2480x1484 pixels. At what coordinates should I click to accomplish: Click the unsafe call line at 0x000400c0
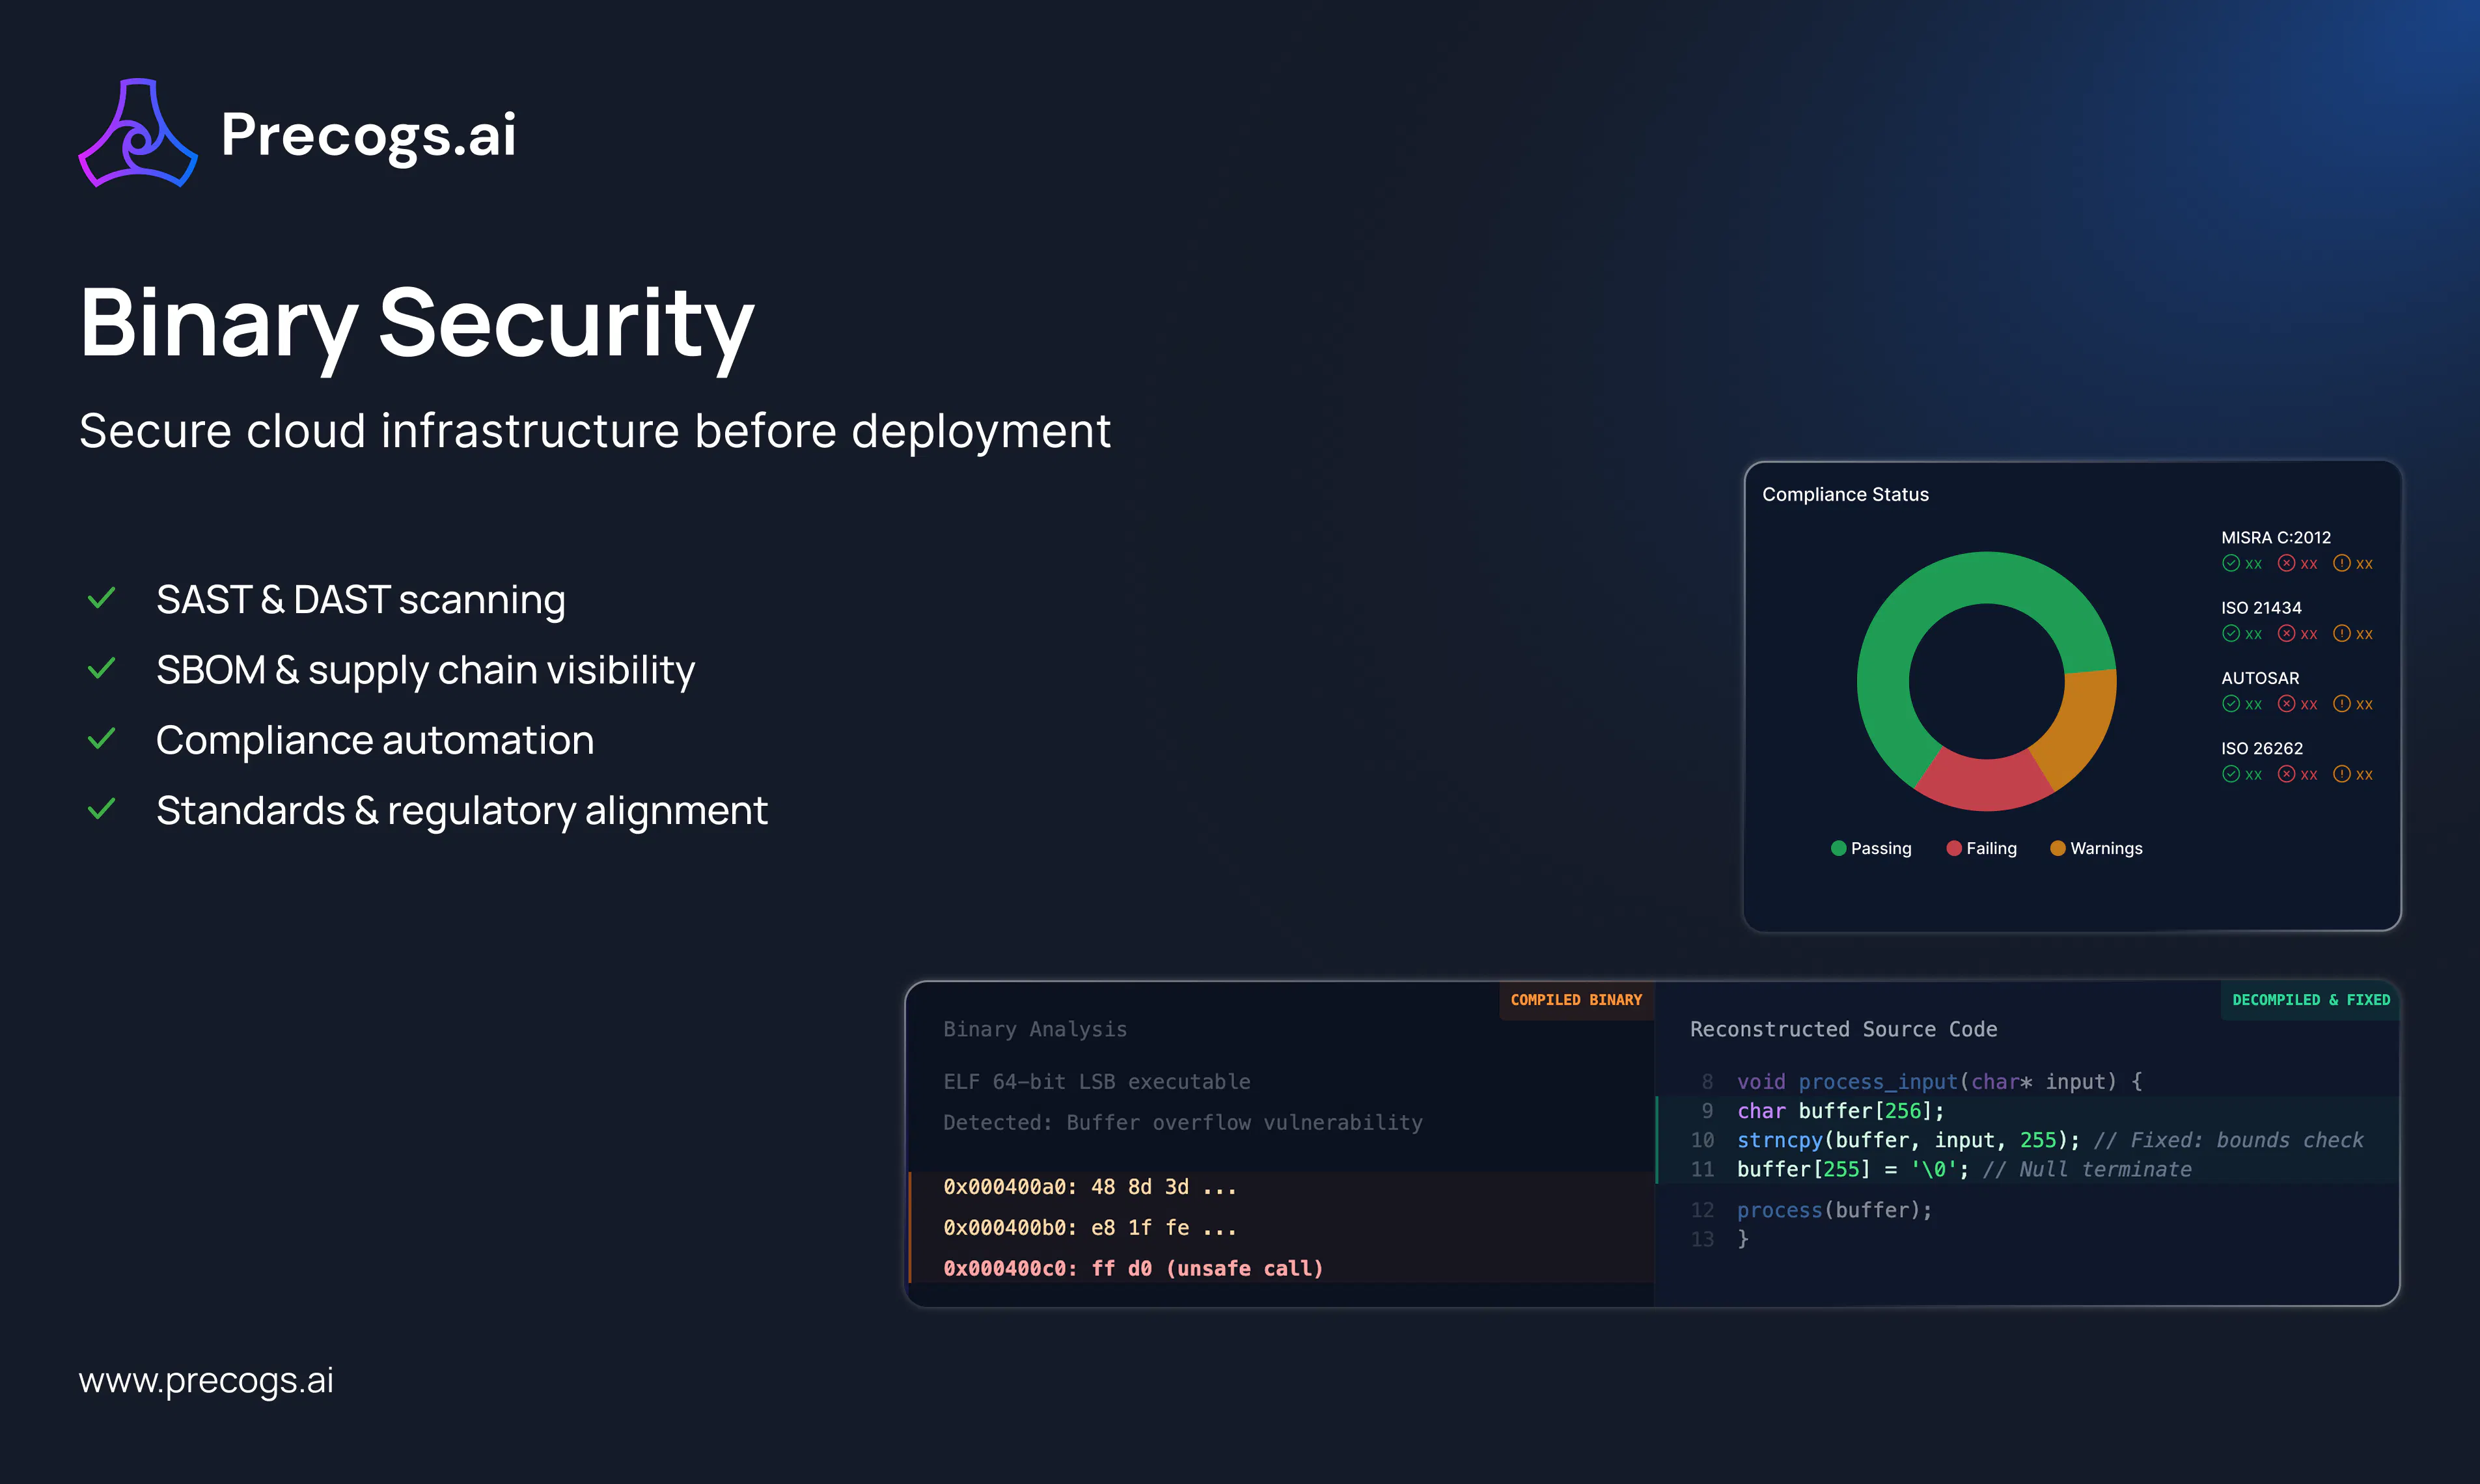(x=1133, y=1268)
